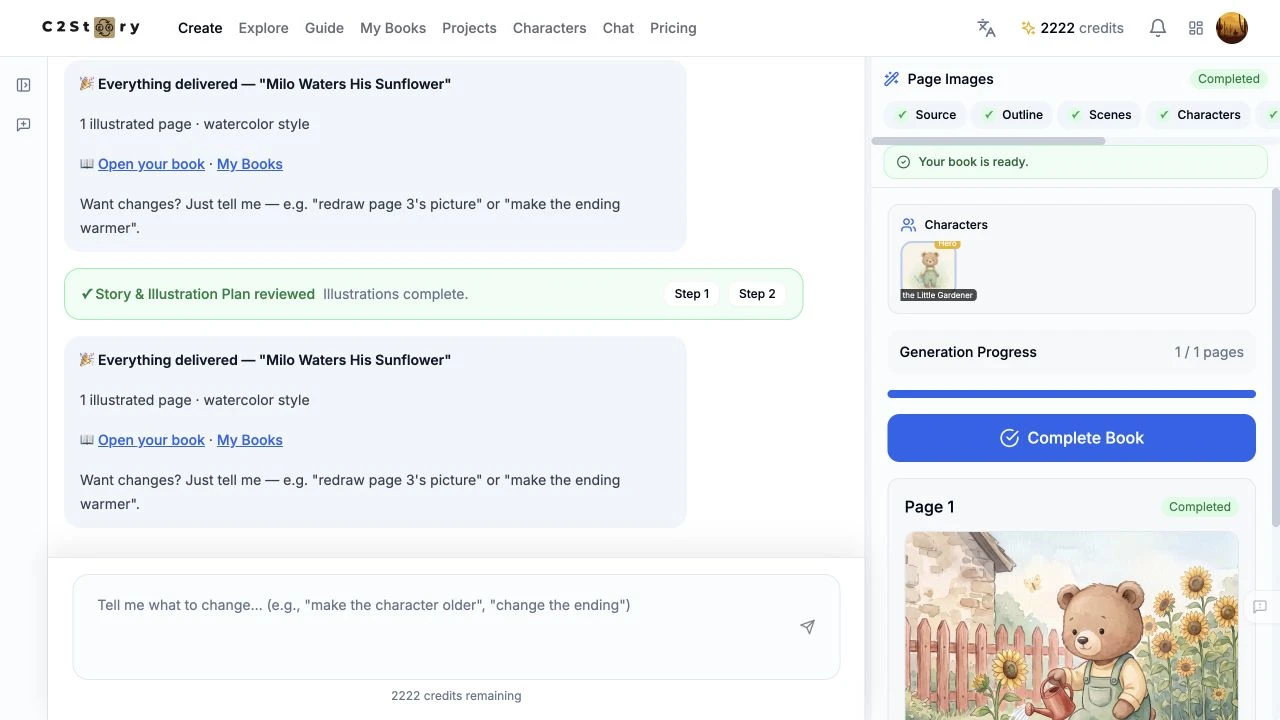This screenshot has width=1280, height=720.
Task: Click the 2222 credits sparkle indicator
Action: coord(1072,28)
